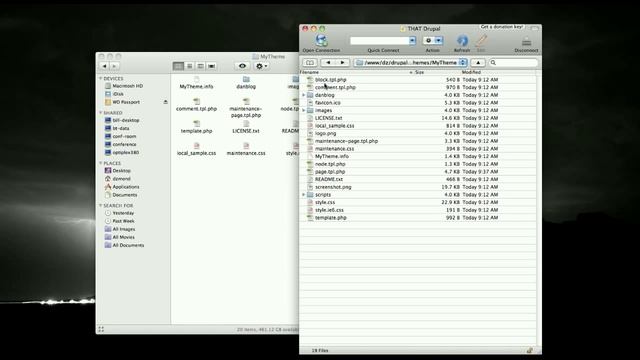Select bill-desktop shared computer
The image size is (640, 360).
click(126, 120)
